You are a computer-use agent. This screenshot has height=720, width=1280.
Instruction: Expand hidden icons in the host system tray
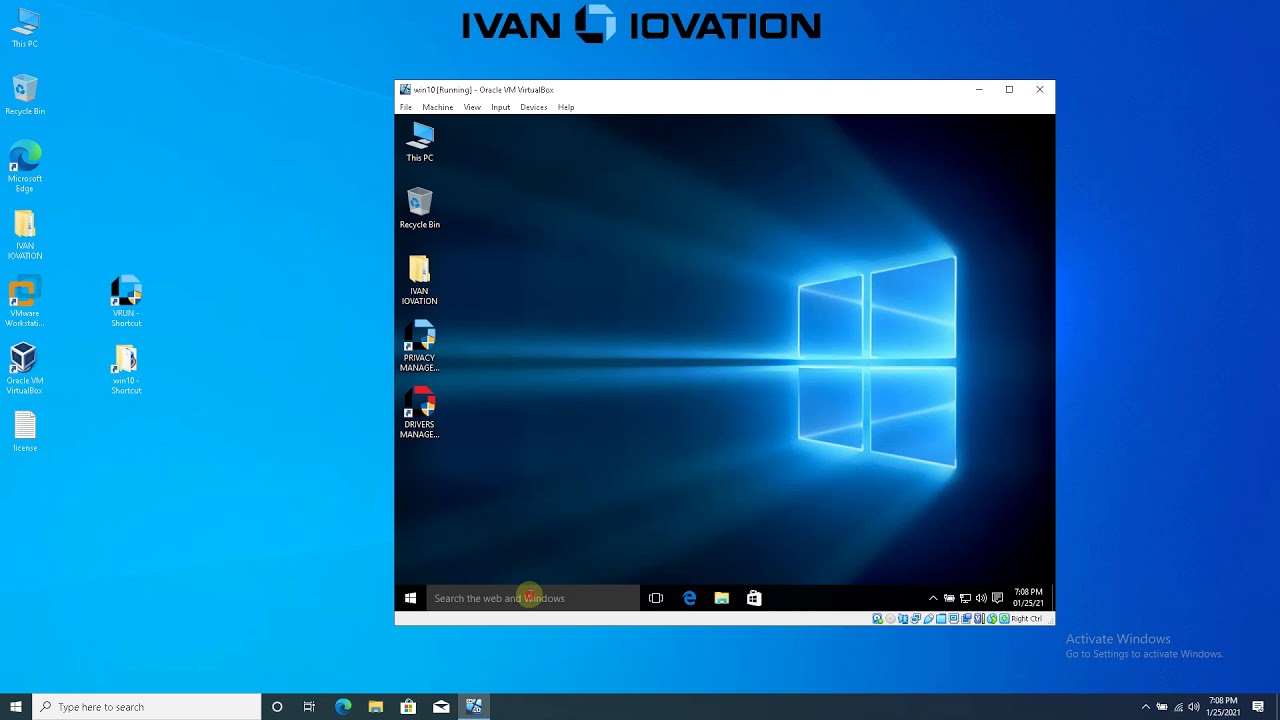[1146, 707]
